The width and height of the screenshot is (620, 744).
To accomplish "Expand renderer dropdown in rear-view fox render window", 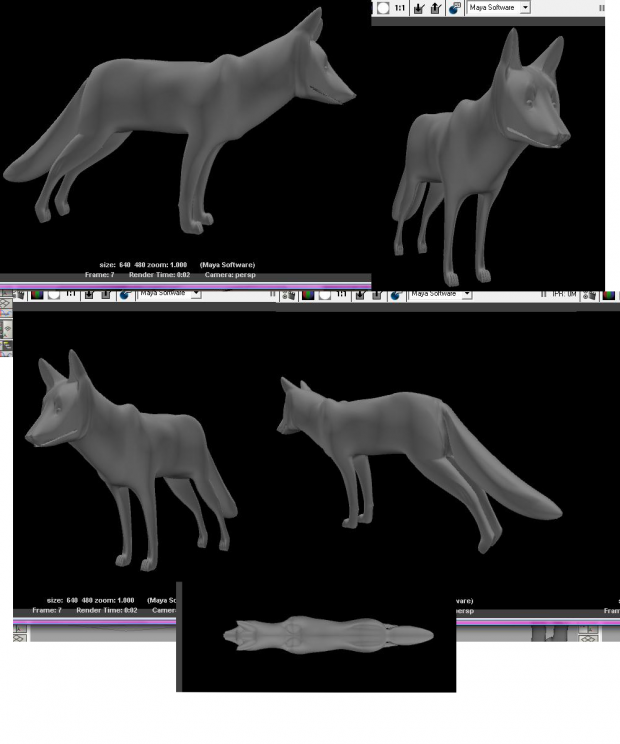I will [x=467, y=294].
